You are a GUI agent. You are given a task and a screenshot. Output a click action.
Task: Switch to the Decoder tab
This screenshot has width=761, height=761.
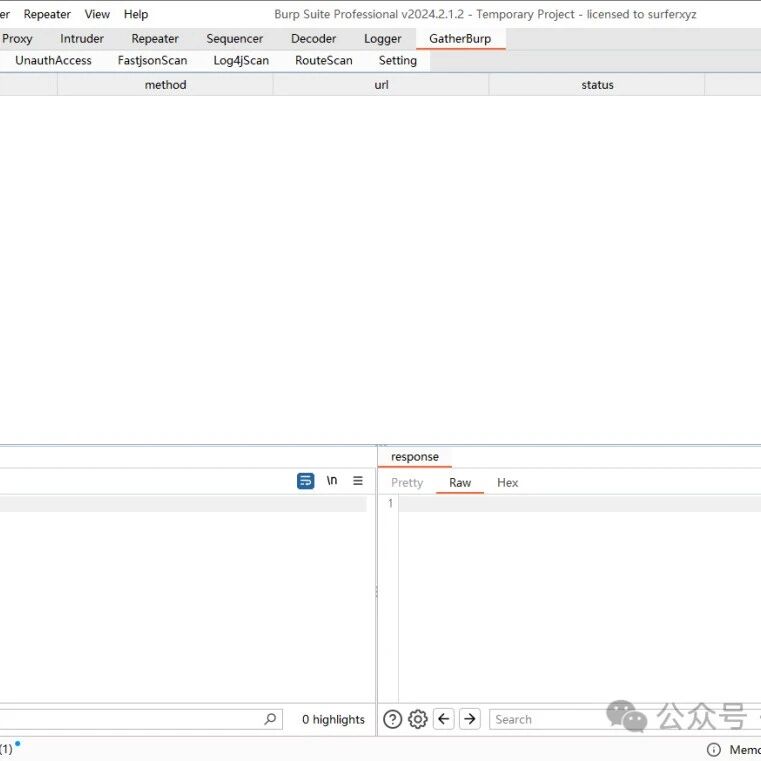click(x=314, y=39)
